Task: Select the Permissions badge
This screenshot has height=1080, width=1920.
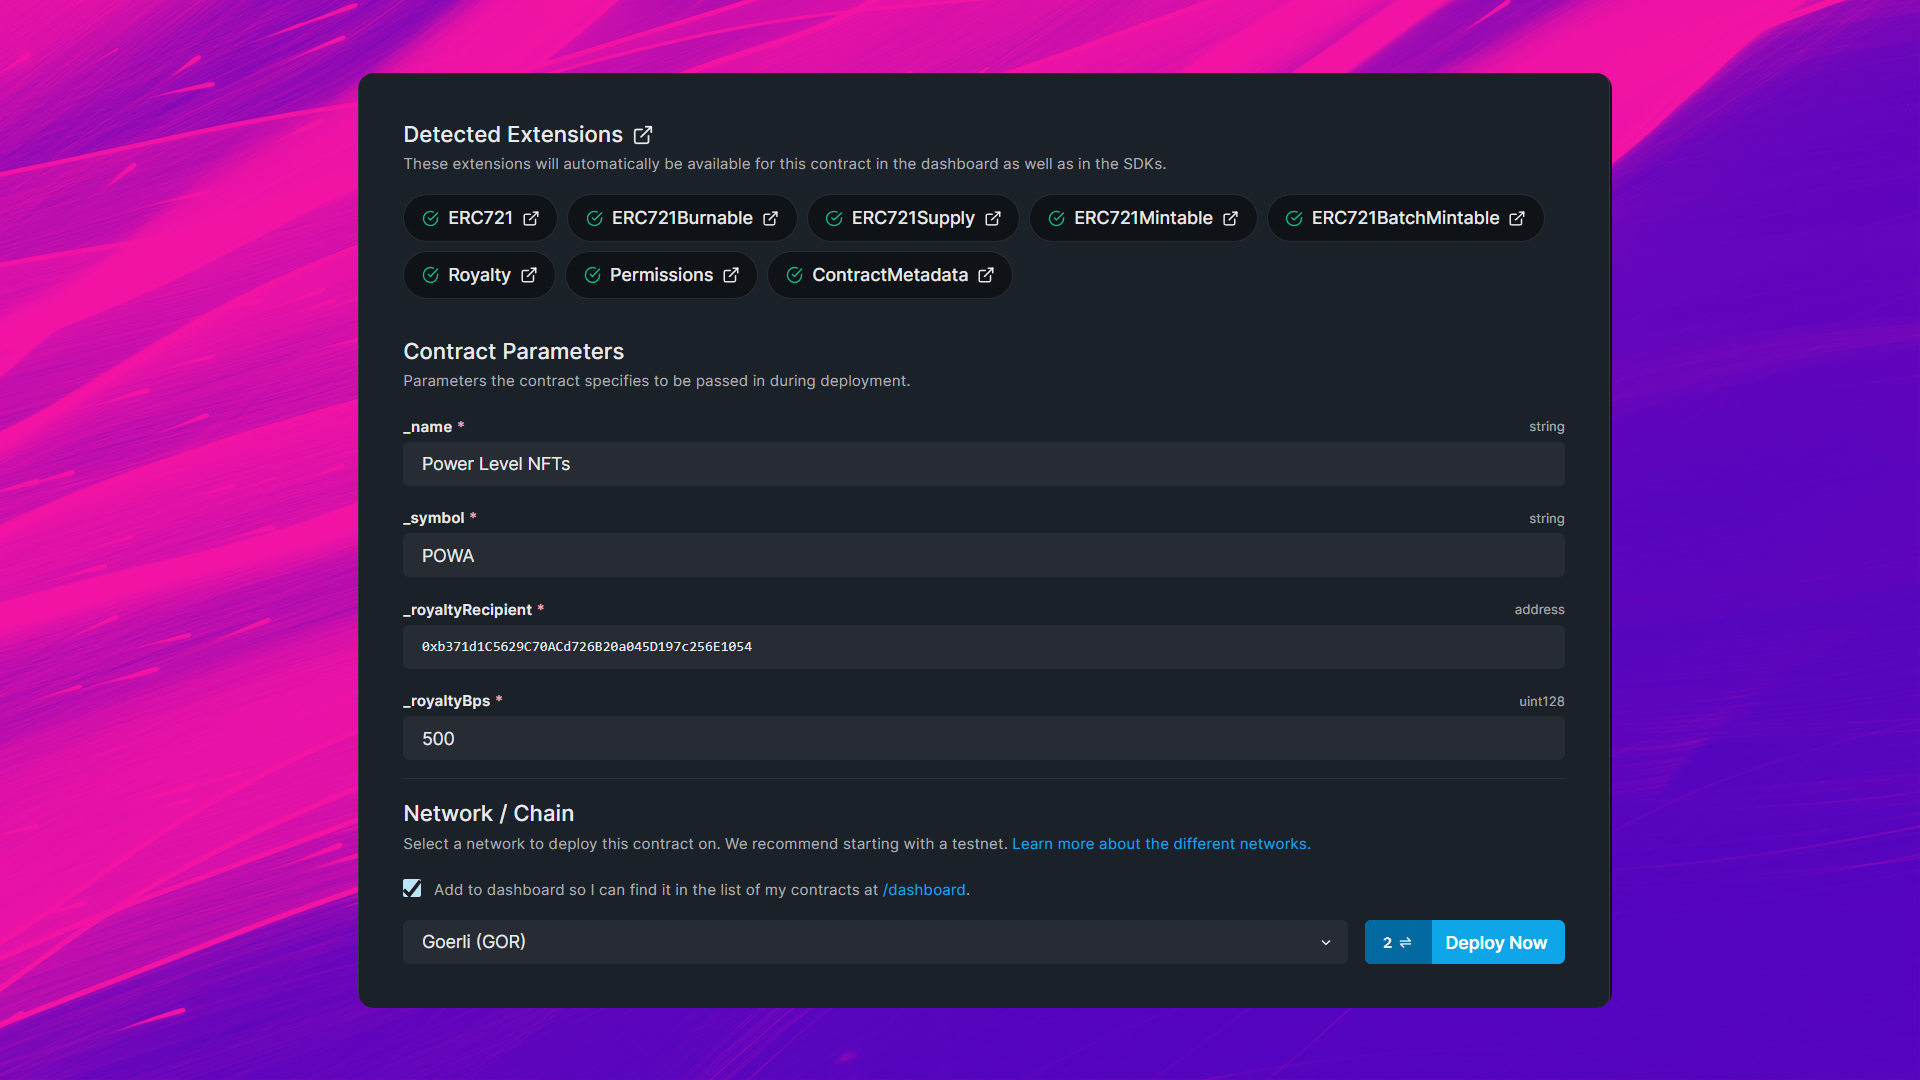Action: click(660, 275)
